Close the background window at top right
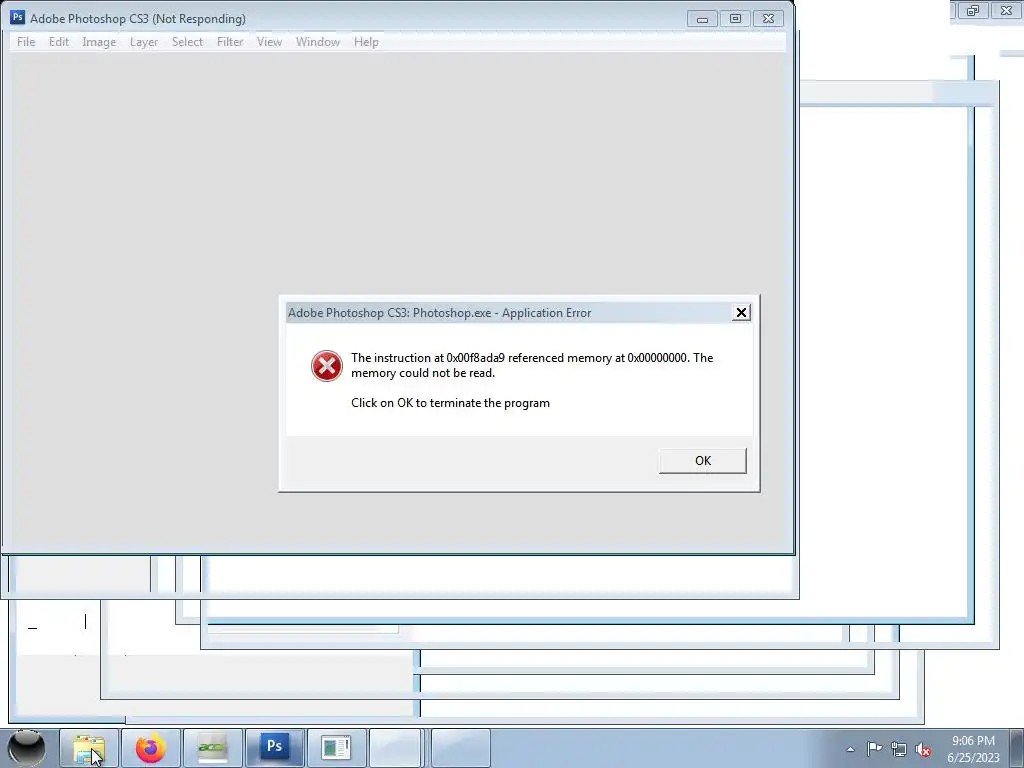Viewport: 1024px width, 768px height. pos(1006,10)
